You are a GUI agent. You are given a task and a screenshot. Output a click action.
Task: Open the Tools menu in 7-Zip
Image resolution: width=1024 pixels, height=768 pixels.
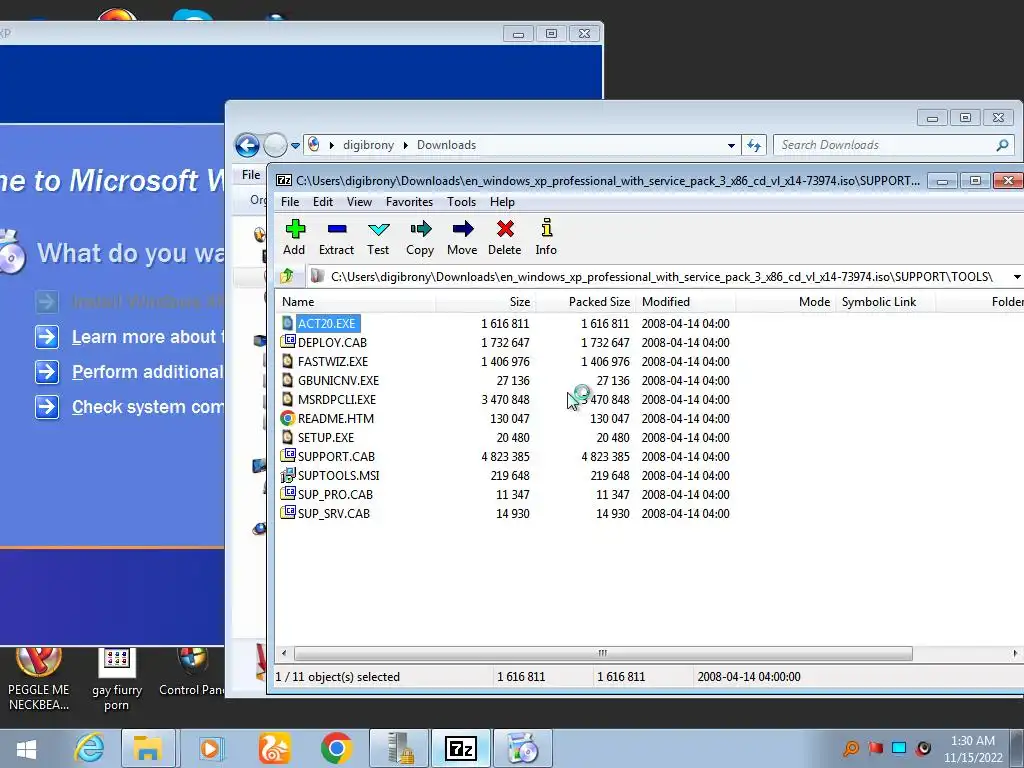[x=461, y=202]
